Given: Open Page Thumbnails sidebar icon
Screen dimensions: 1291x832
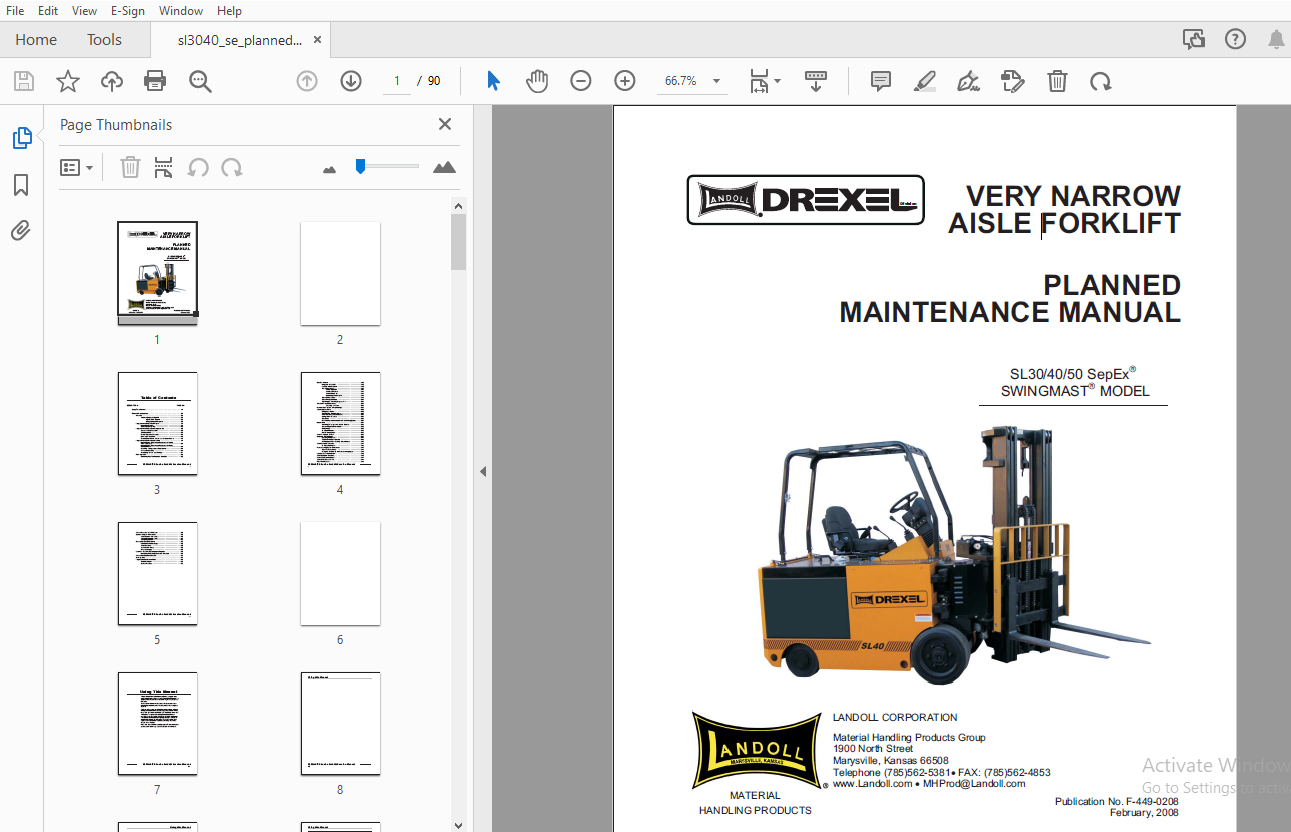Looking at the screenshot, I should tap(22, 138).
